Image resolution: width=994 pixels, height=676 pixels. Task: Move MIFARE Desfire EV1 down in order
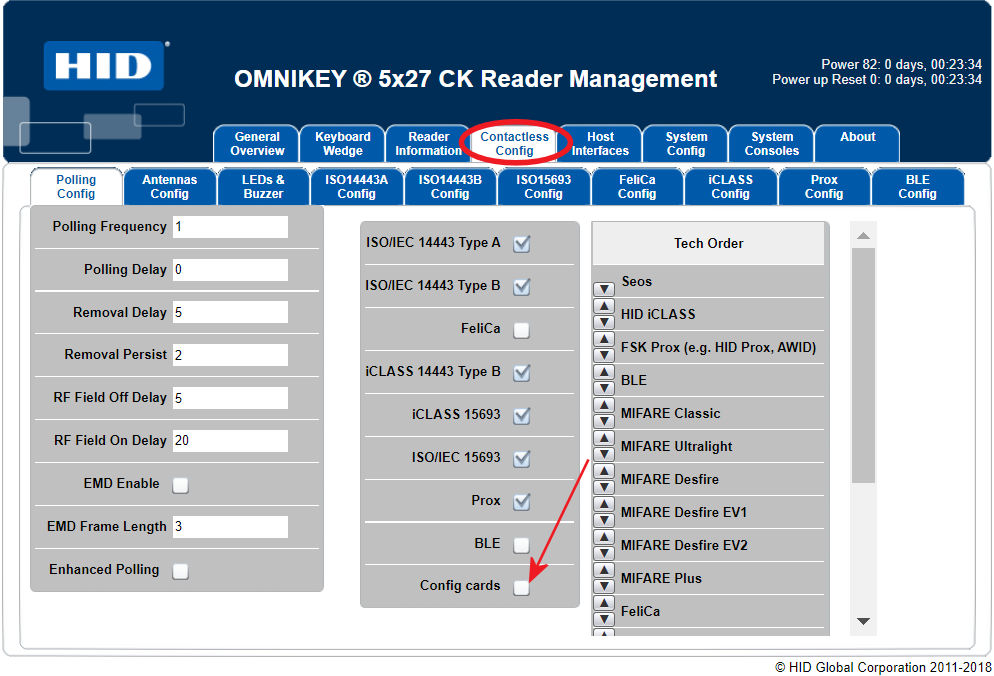click(604, 520)
